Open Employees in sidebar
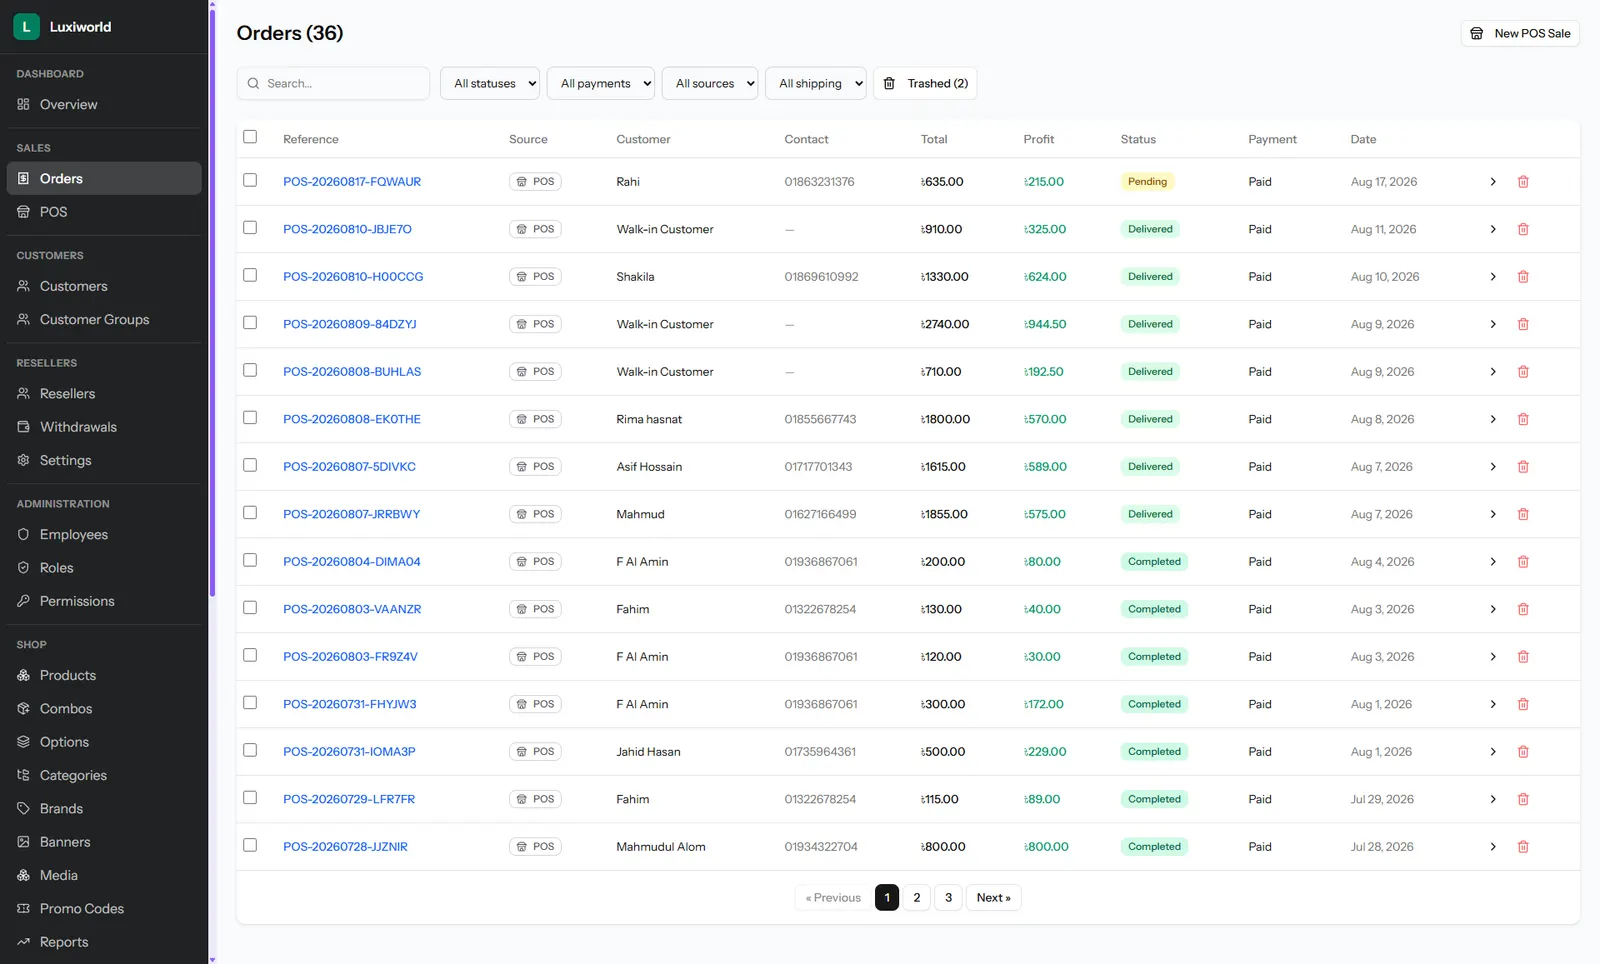The width and height of the screenshot is (1600, 964). [x=104, y=534]
